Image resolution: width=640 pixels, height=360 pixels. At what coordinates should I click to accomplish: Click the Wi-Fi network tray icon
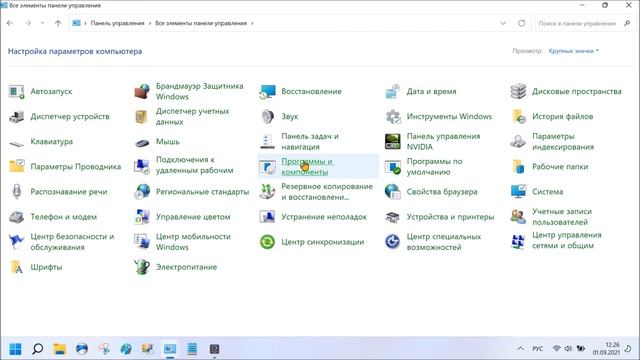556,349
